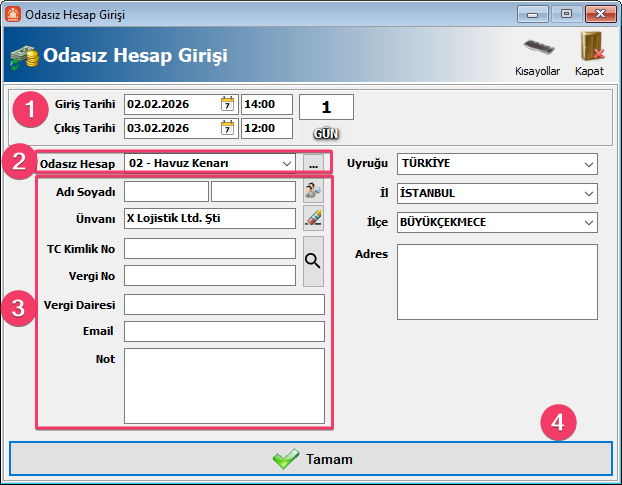The image size is (622, 485).
Task: Expand the Odasız Hesap dropdown
Action: click(x=287, y=163)
